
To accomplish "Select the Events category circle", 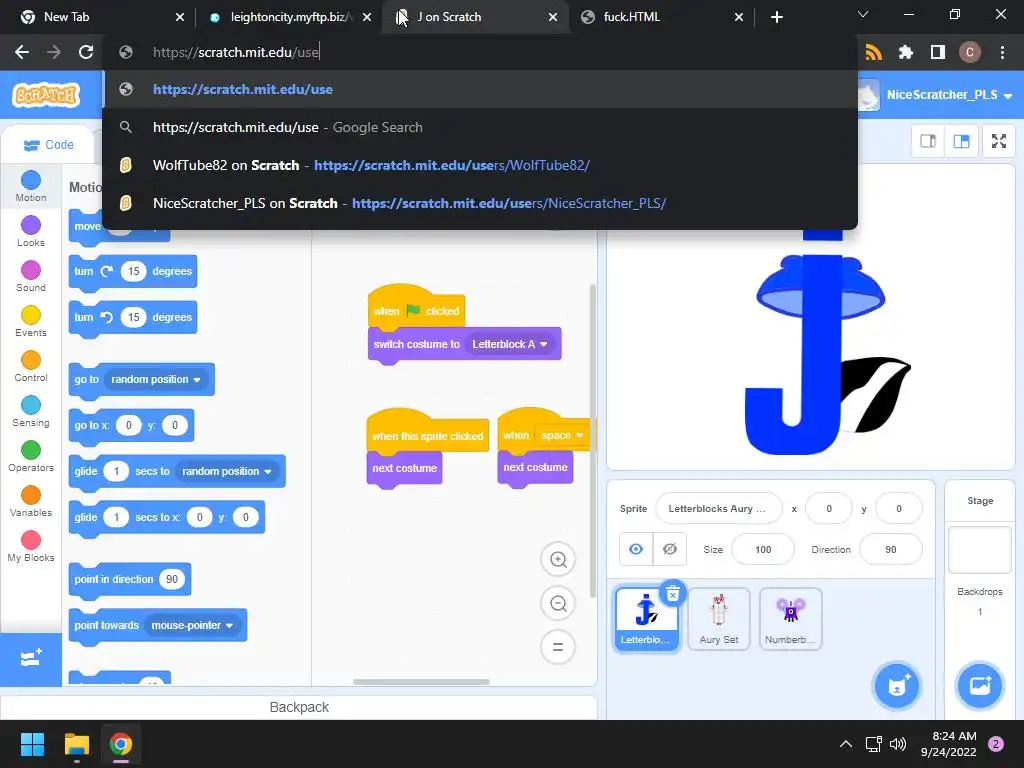I will (x=31, y=315).
